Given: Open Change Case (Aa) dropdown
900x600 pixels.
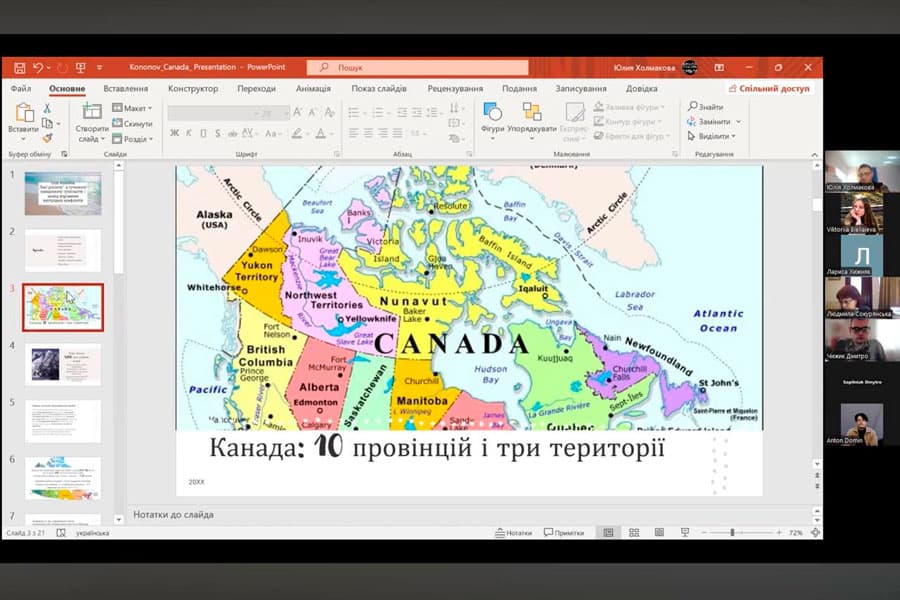Looking at the screenshot, I should 273,133.
